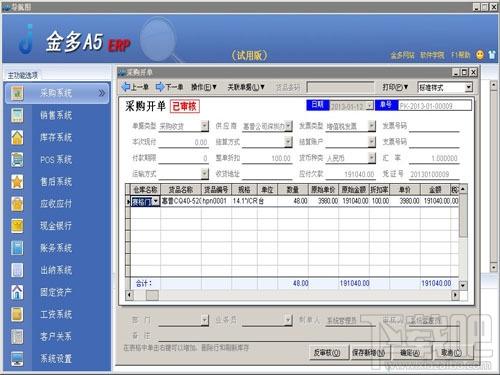This screenshot has width=500, height=375.
Task: Click the 数量 column header
Action: (x=293, y=190)
